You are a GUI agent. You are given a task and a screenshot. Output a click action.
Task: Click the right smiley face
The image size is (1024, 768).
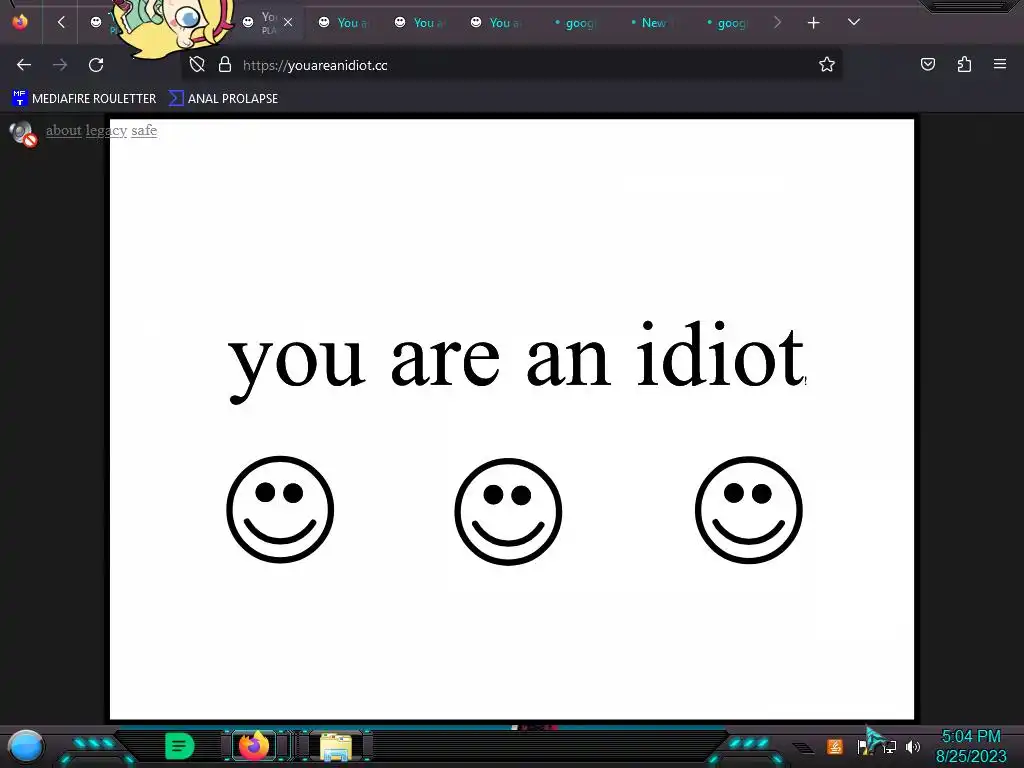(748, 510)
